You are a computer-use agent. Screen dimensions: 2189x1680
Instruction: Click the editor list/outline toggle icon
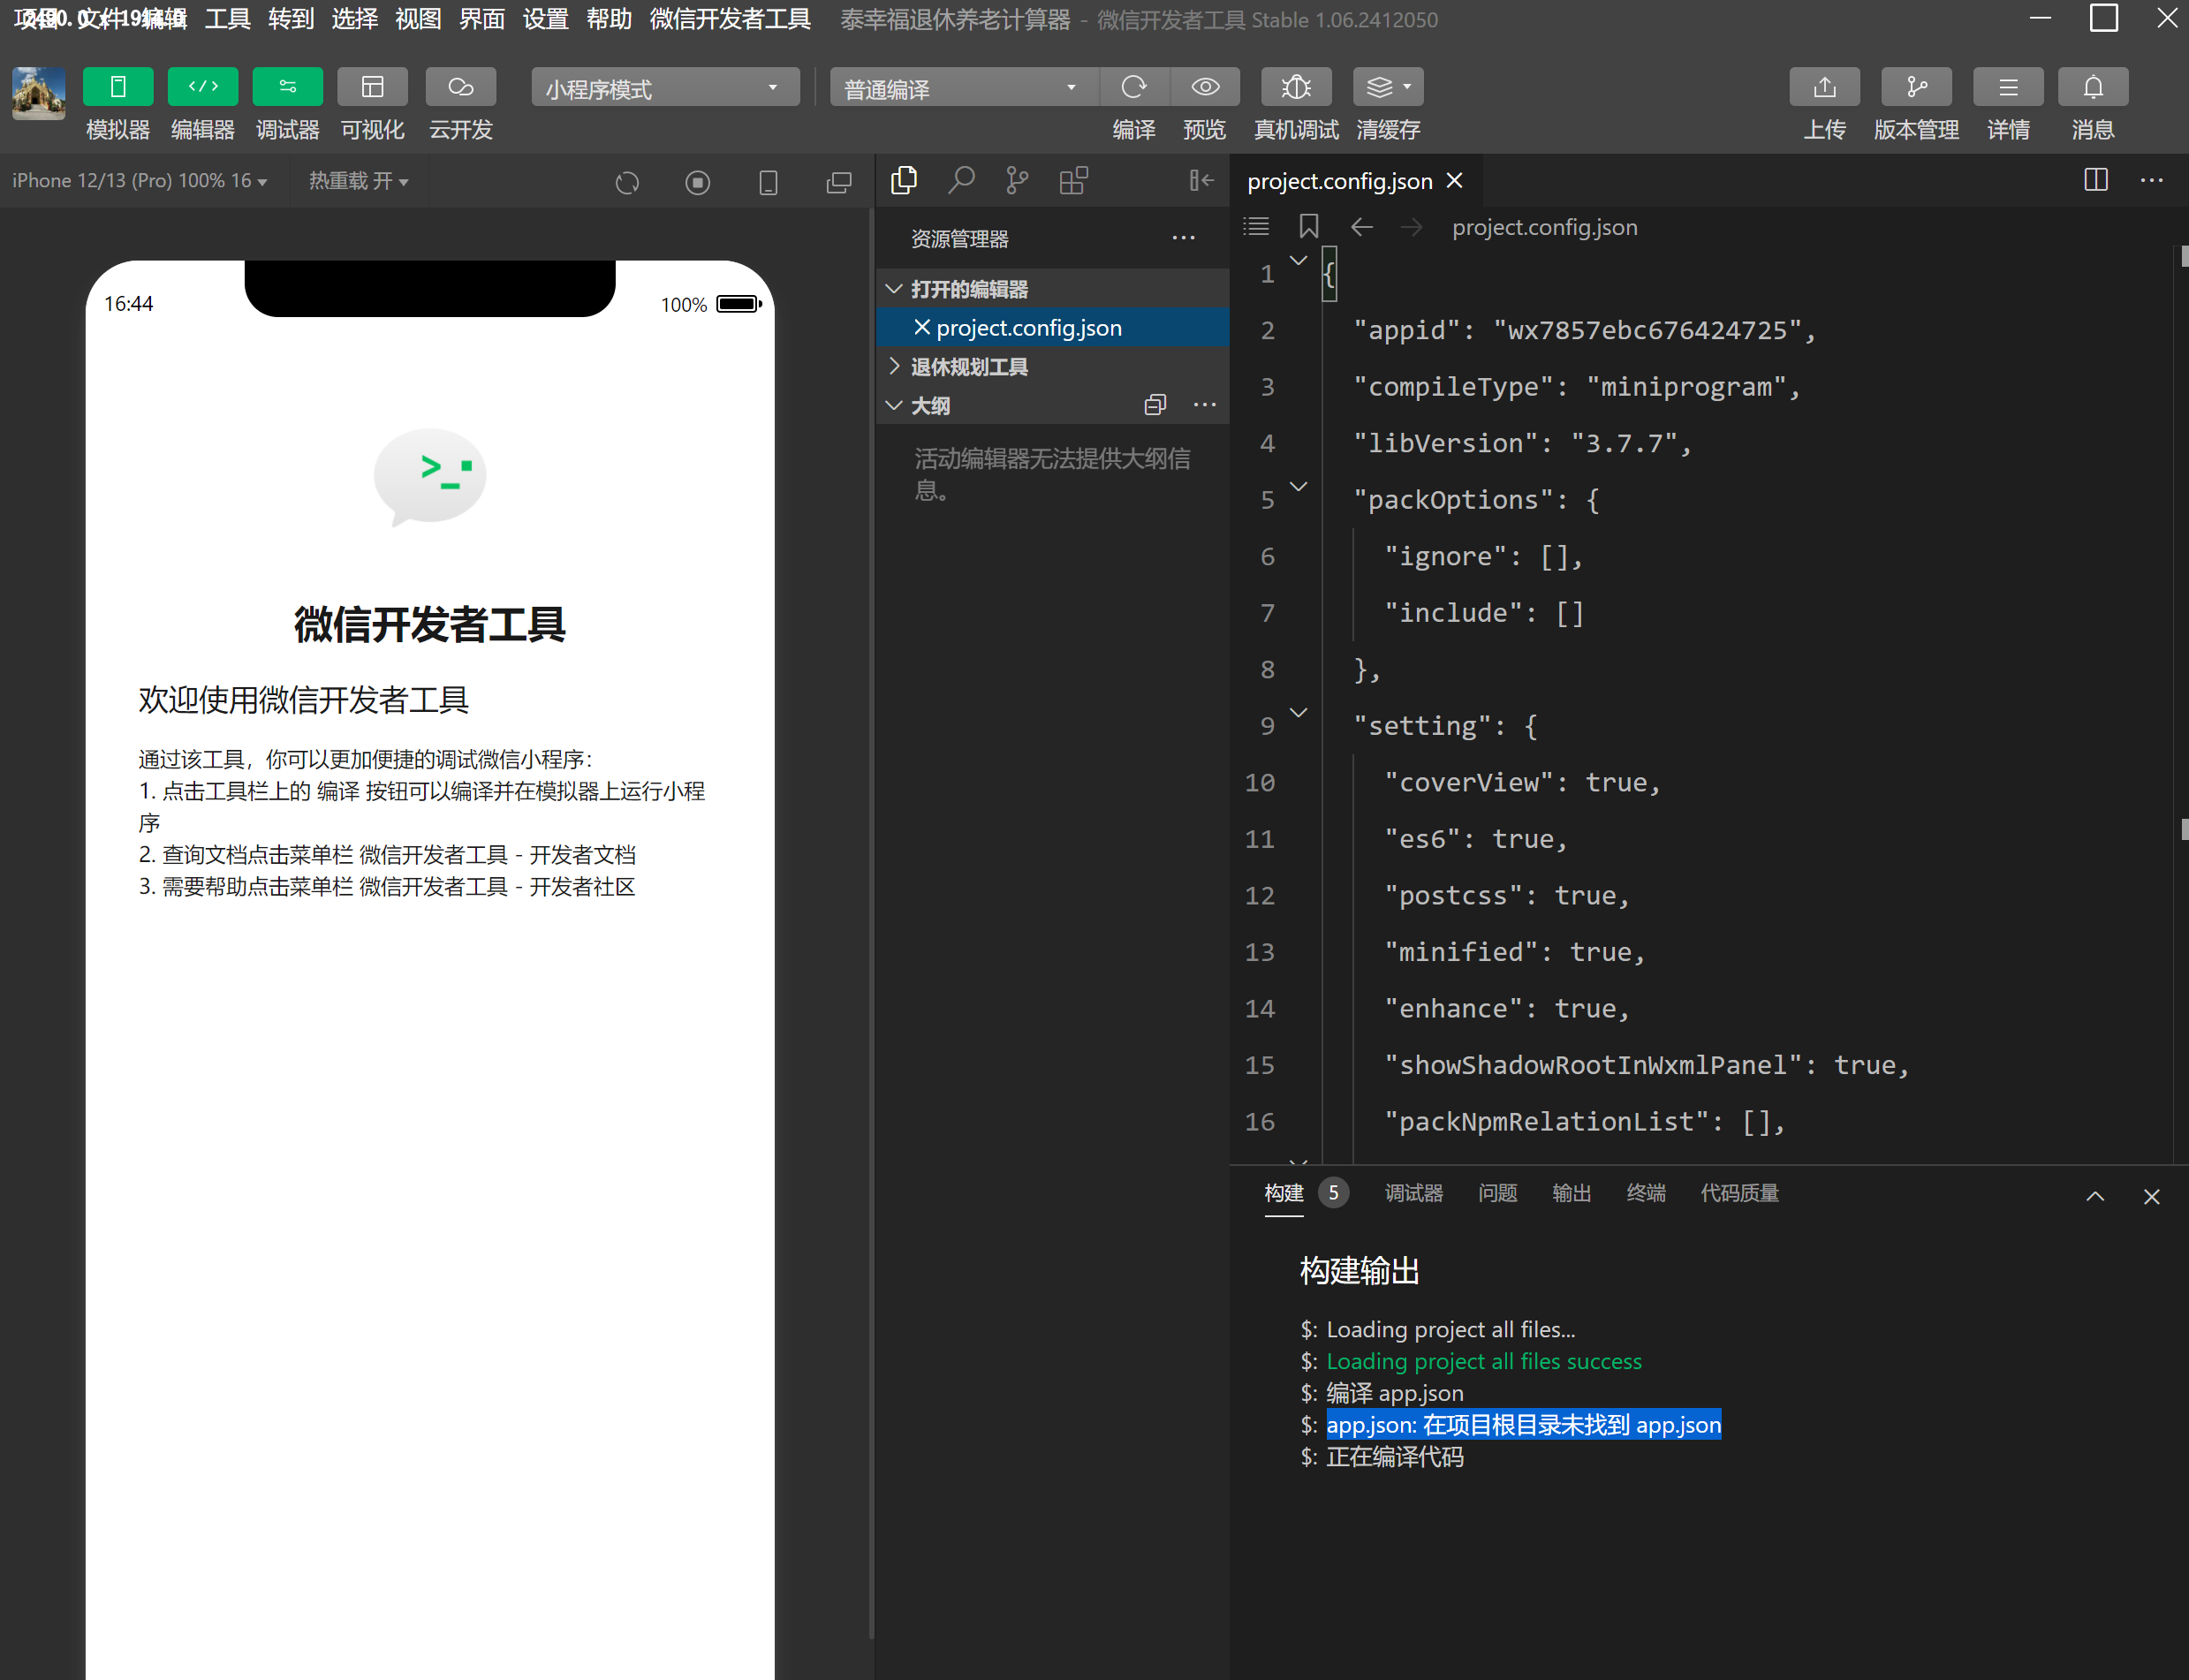tap(1256, 227)
